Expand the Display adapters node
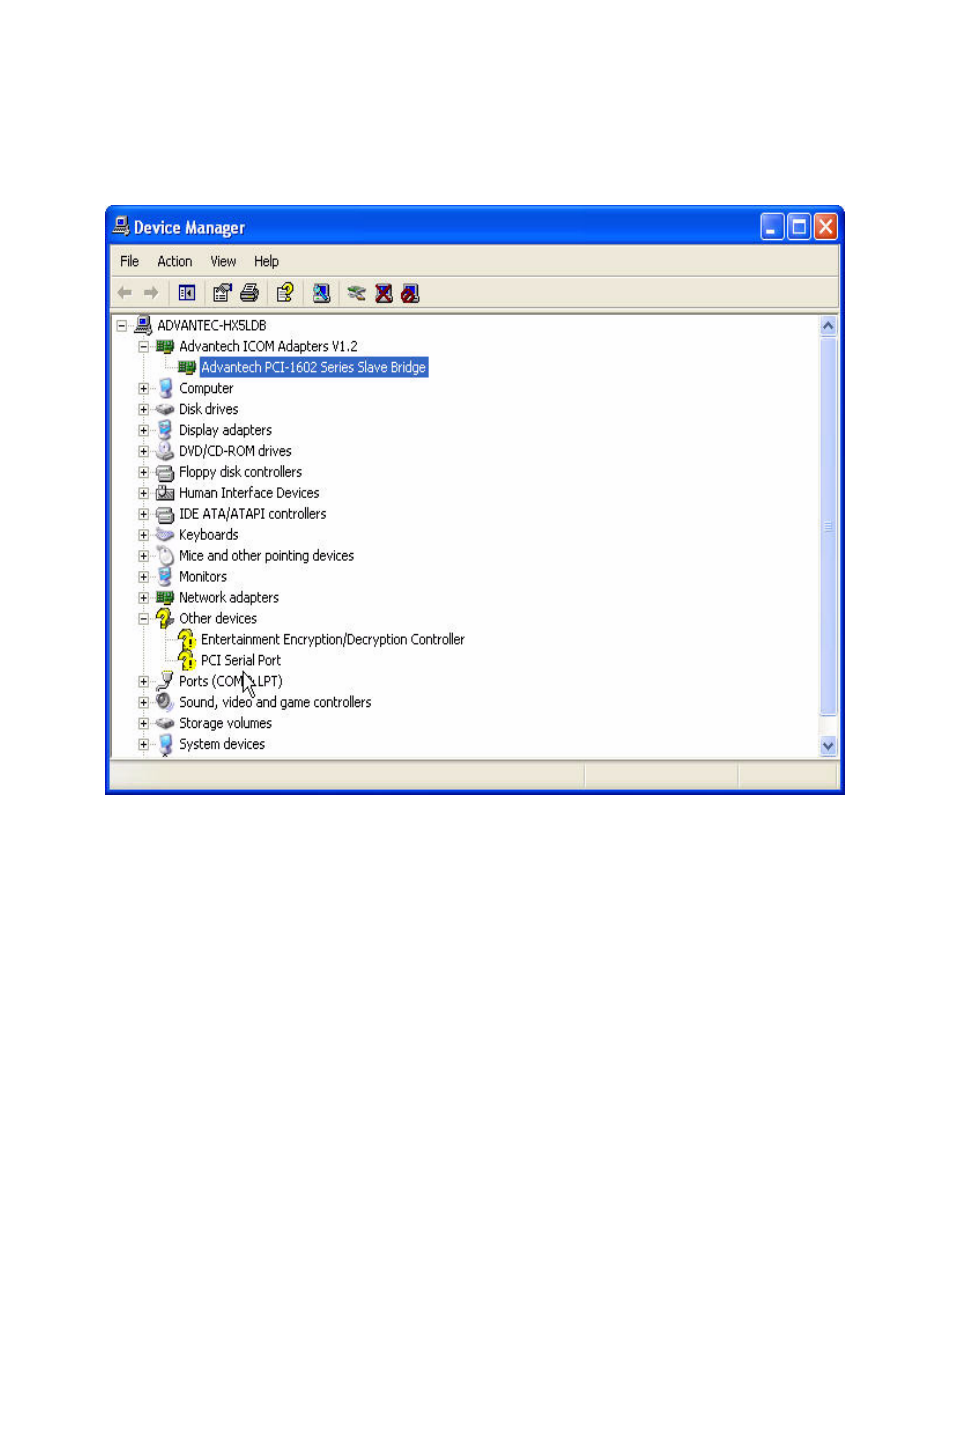 (144, 431)
